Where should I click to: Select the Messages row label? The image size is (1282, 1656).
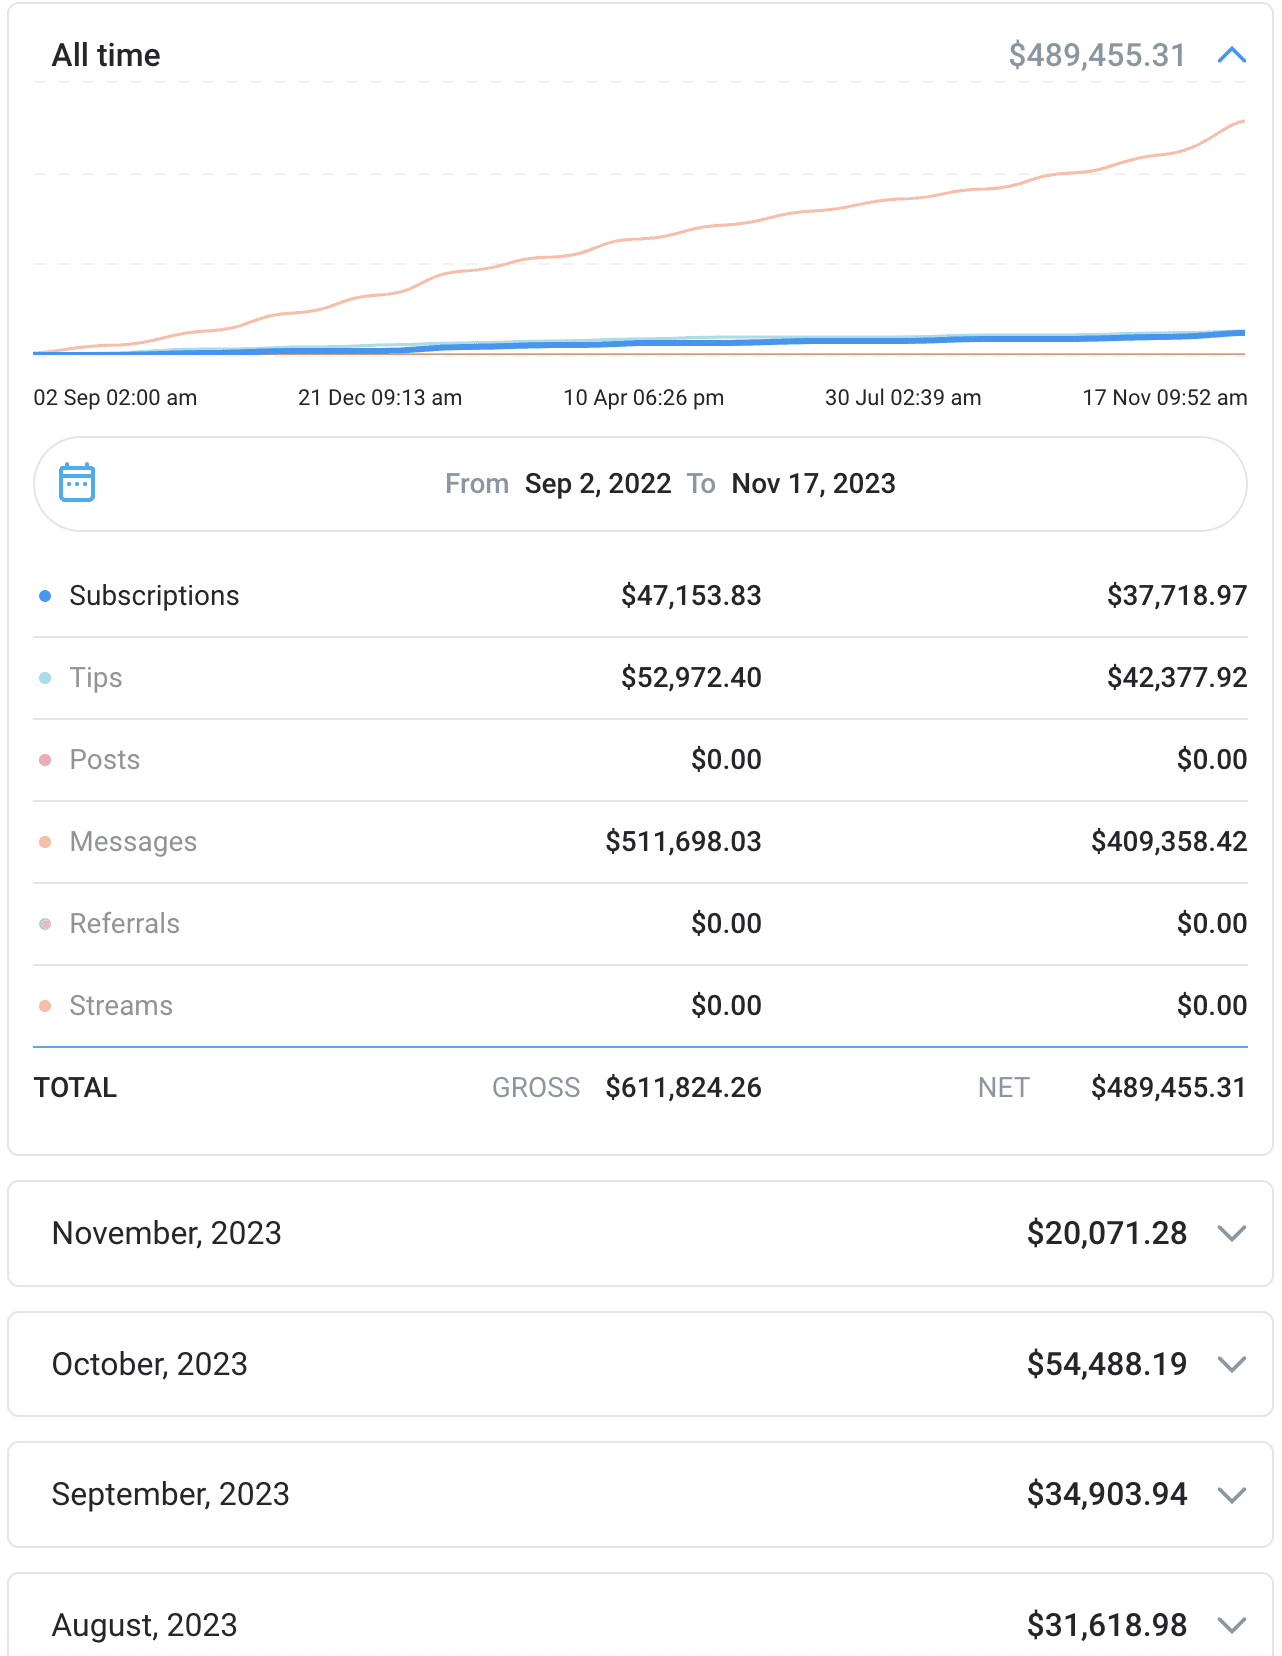[x=133, y=842]
